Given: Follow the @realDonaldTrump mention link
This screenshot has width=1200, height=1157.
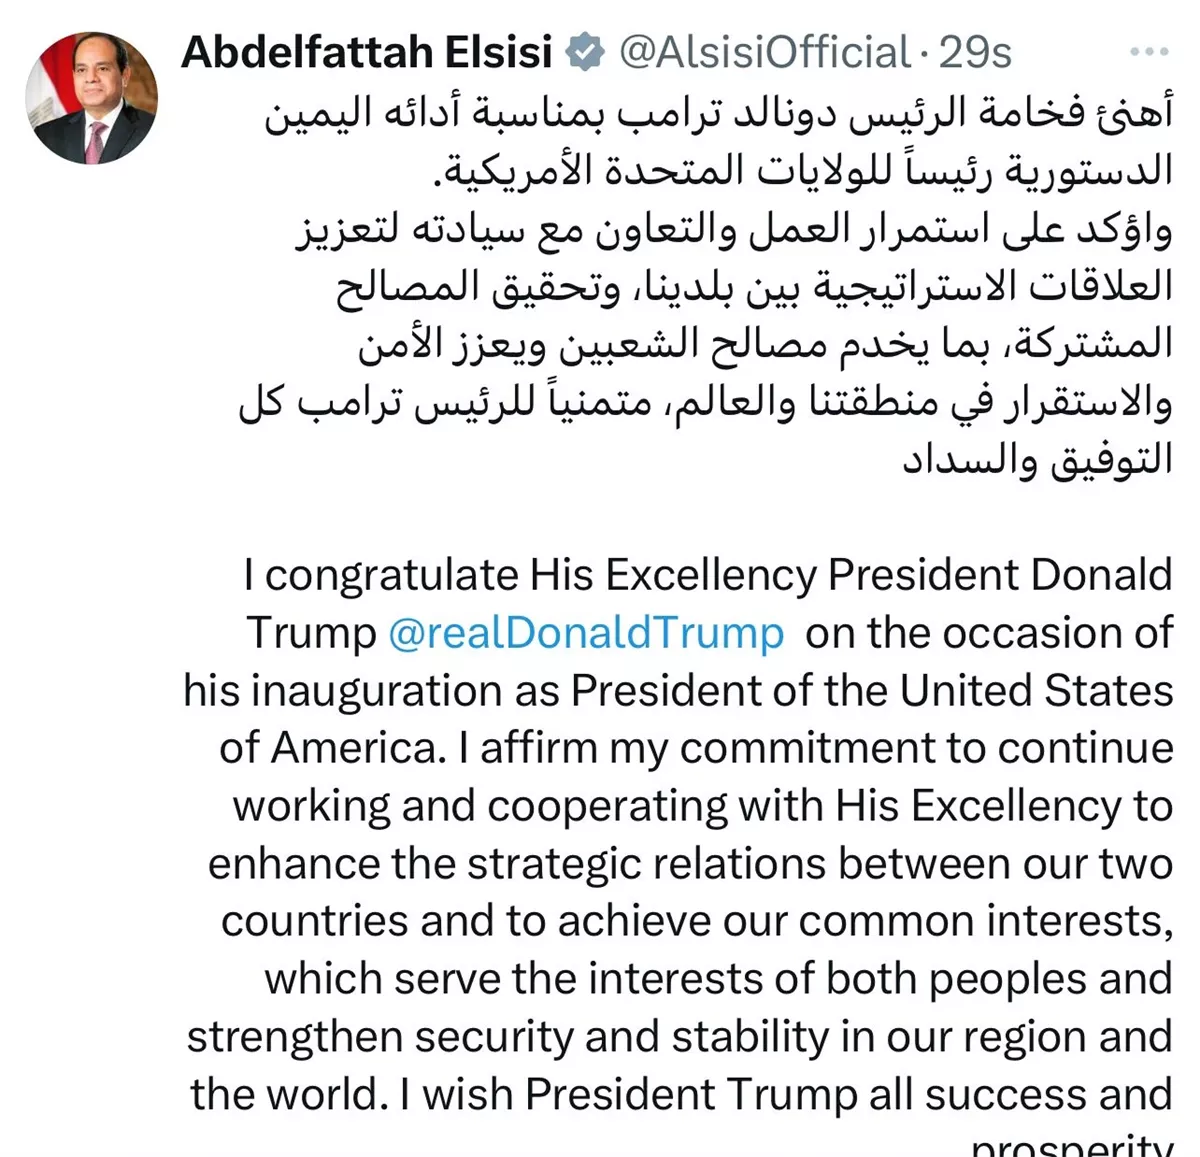Looking at the screenshot, I should [x=586, y=633].
